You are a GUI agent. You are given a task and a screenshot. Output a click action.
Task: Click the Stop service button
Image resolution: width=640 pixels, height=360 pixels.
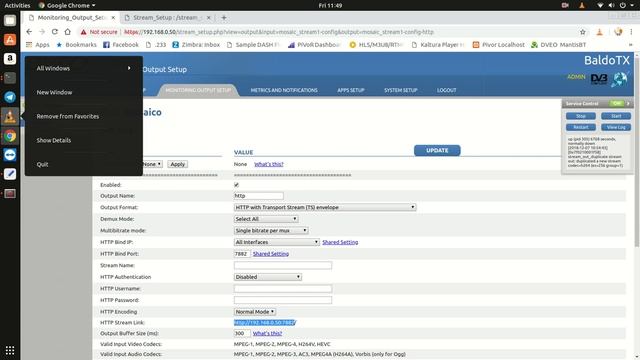580,116
